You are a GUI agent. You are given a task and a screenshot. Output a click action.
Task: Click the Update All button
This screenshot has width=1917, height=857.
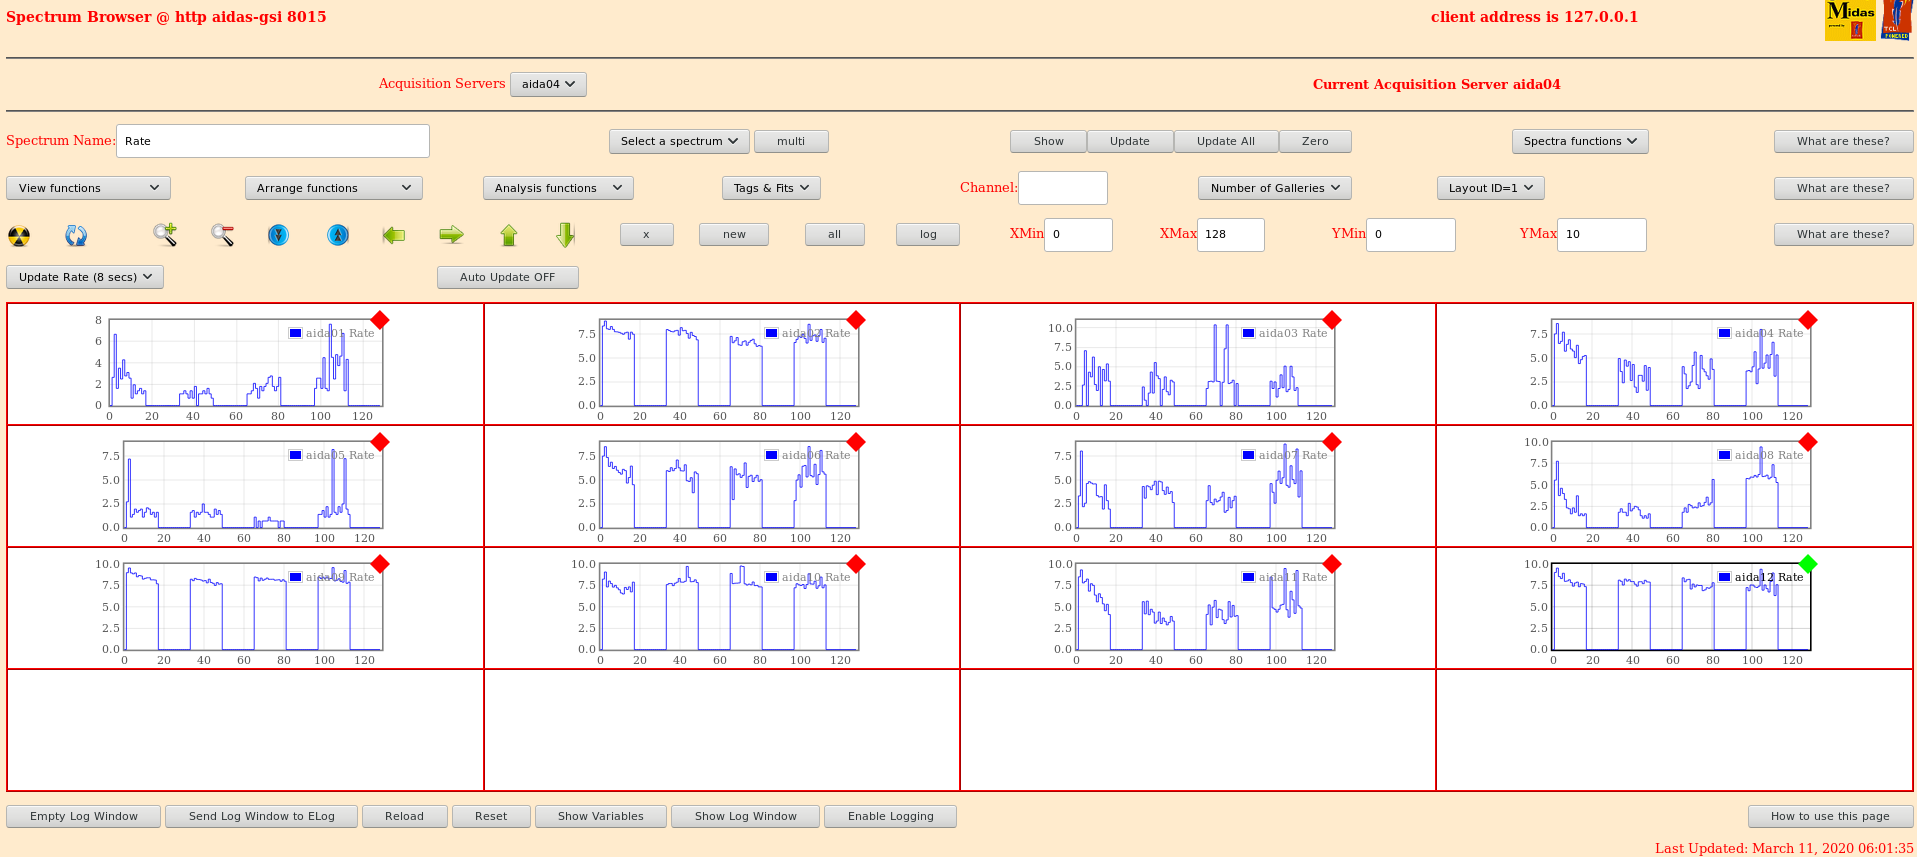click(1225, 141)
